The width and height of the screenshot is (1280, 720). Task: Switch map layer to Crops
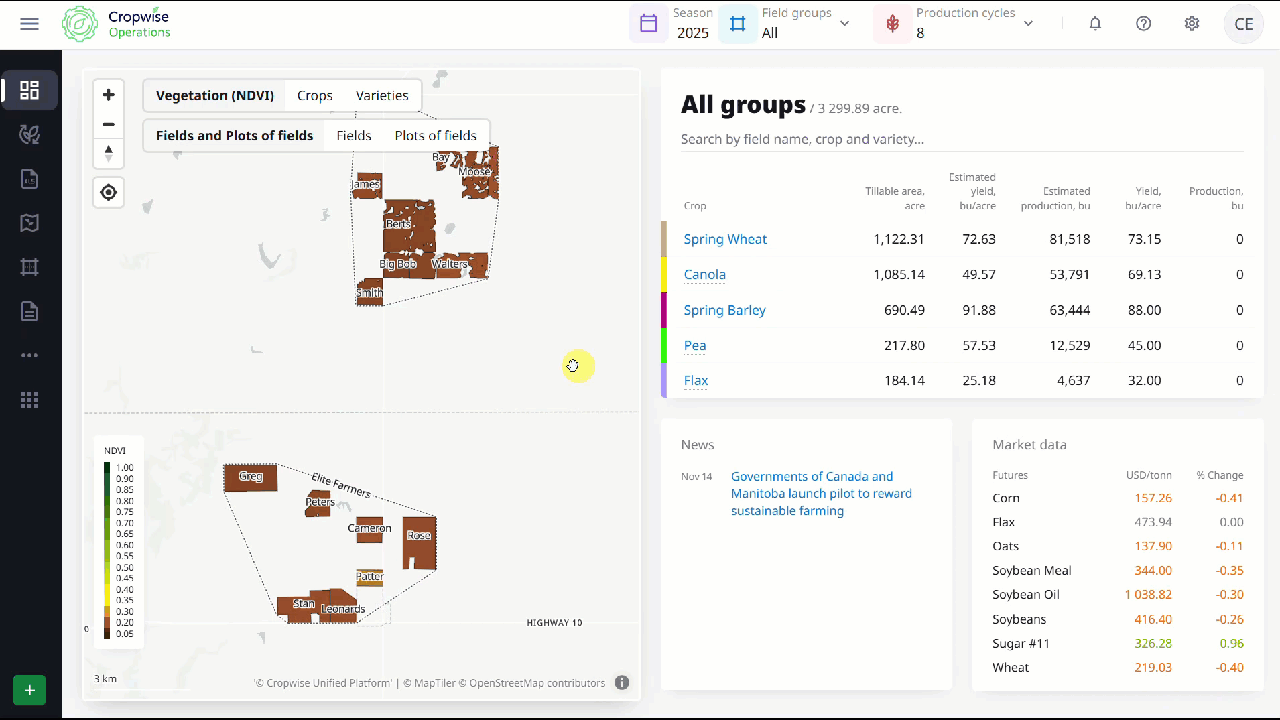[314, 96]
